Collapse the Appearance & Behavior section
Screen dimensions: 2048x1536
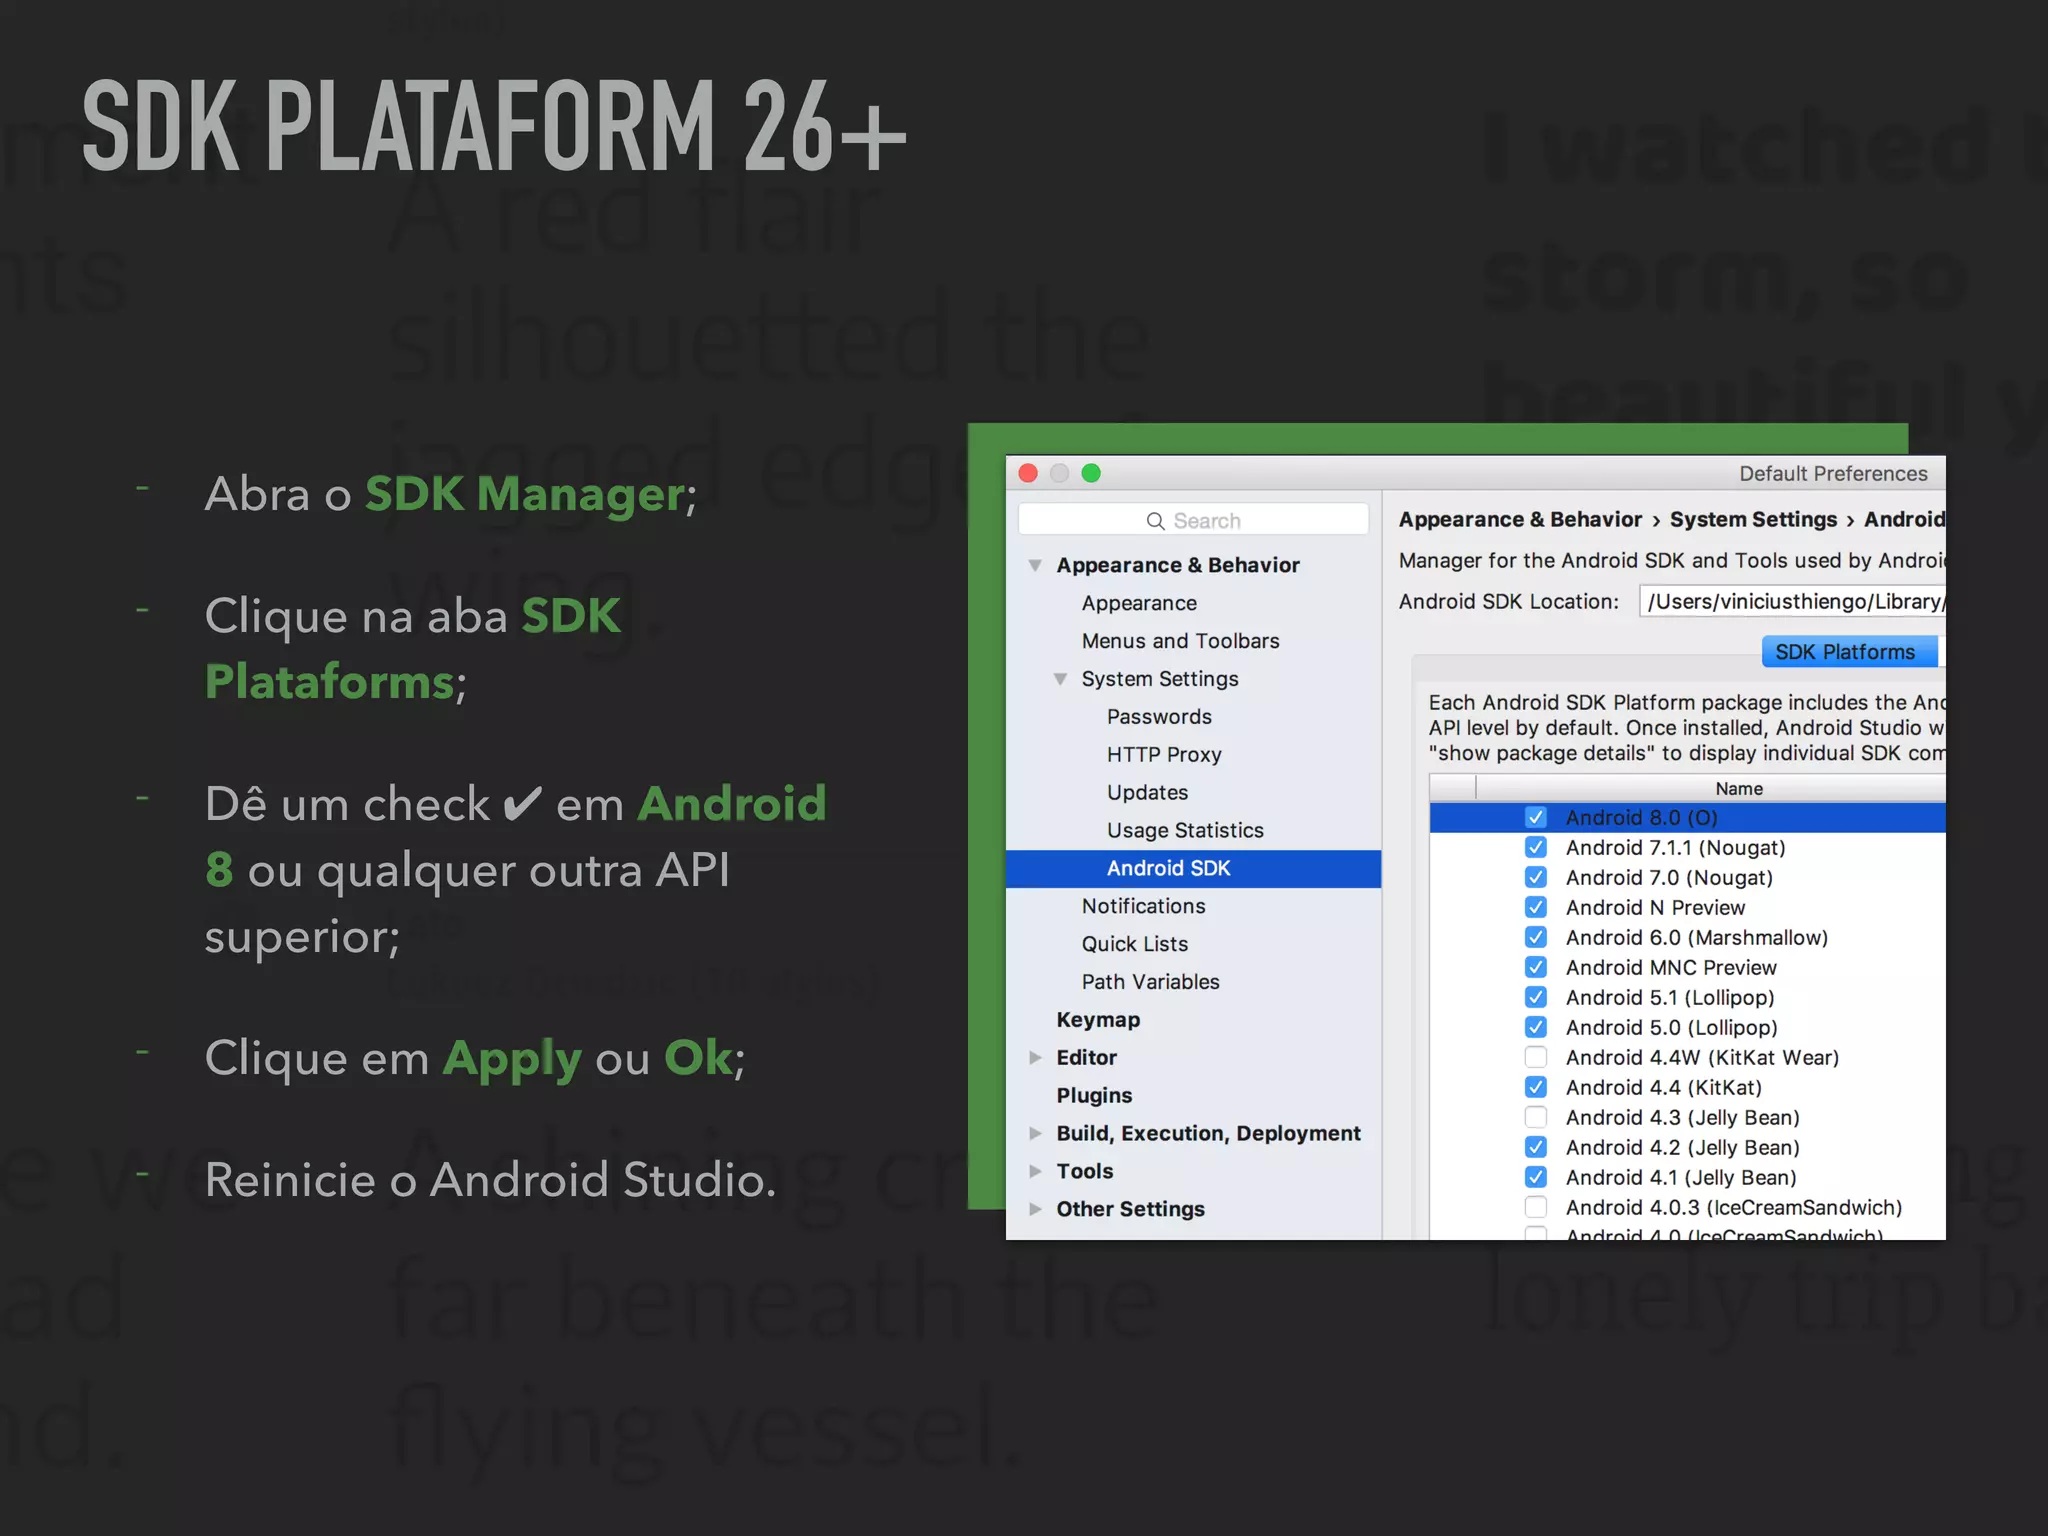tap(1035, 565)
